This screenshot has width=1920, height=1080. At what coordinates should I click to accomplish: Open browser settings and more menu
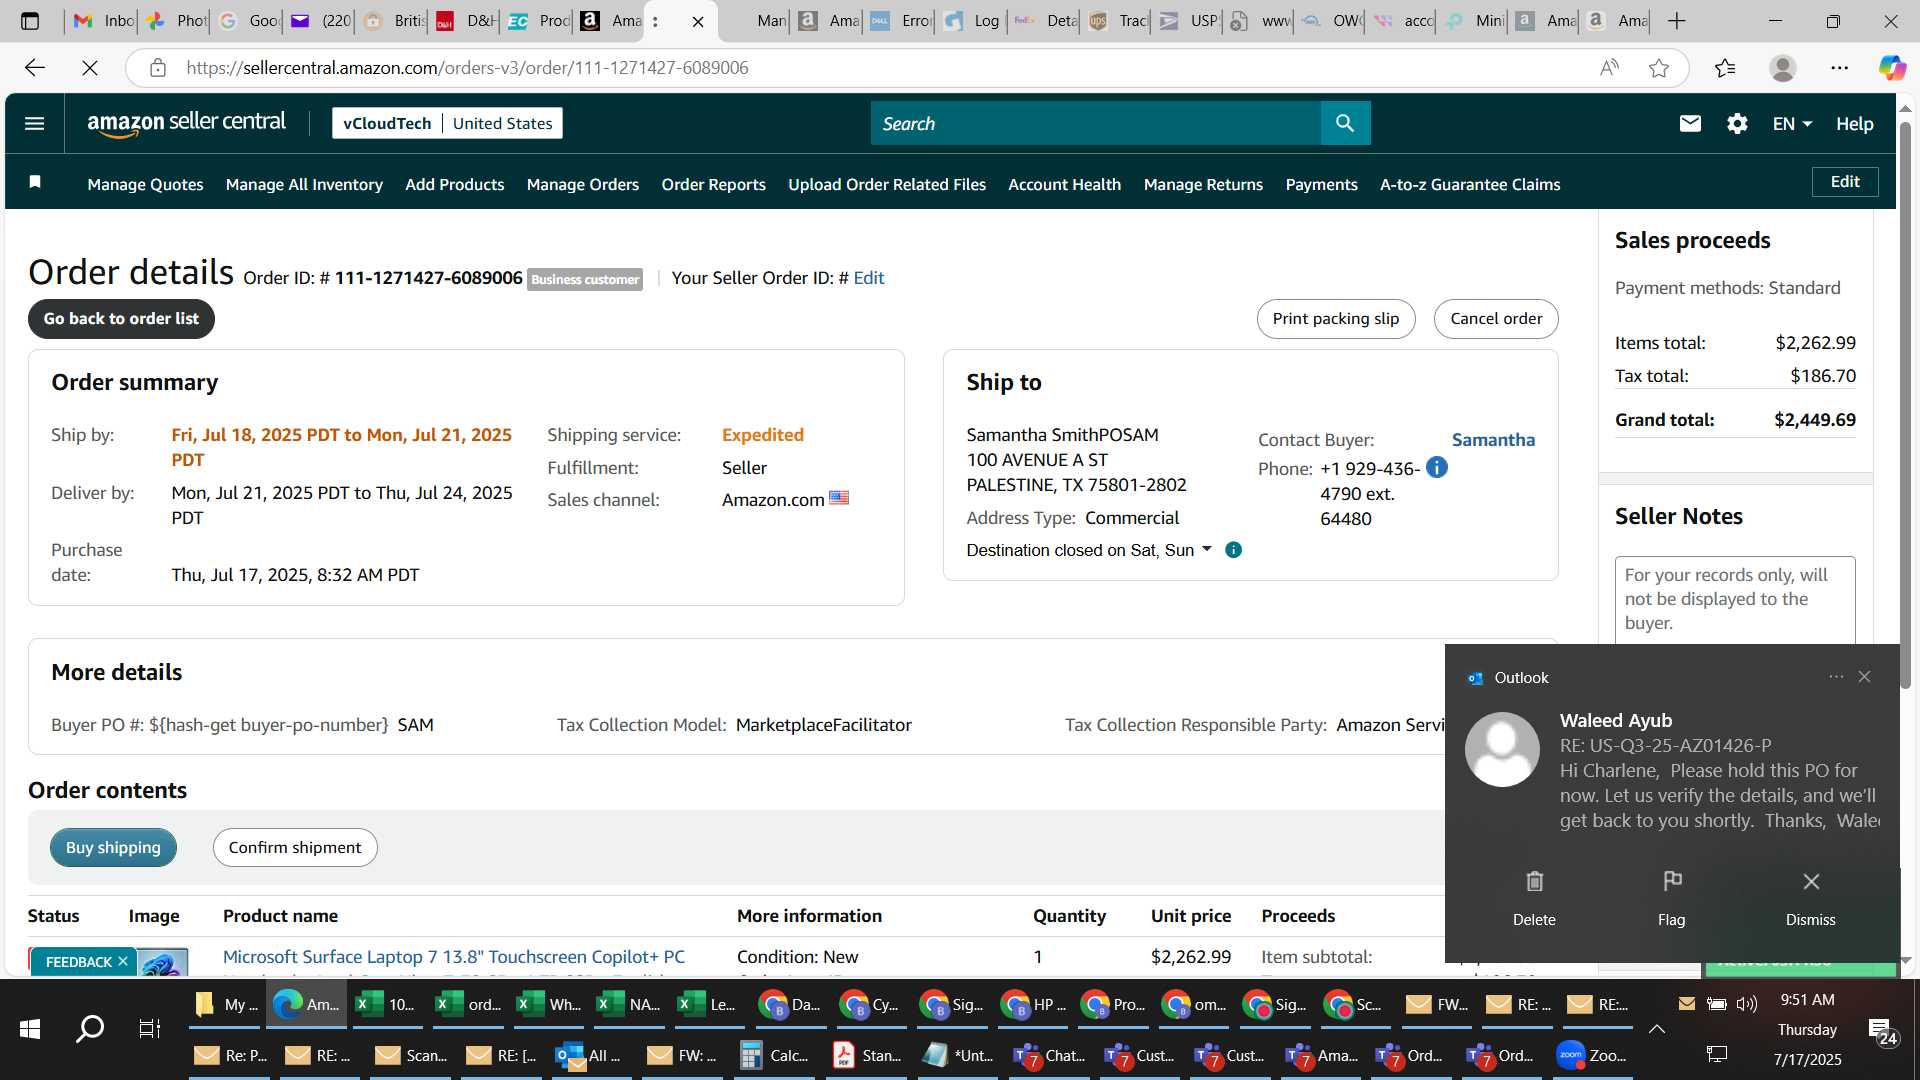click(x=1839, y=68)
